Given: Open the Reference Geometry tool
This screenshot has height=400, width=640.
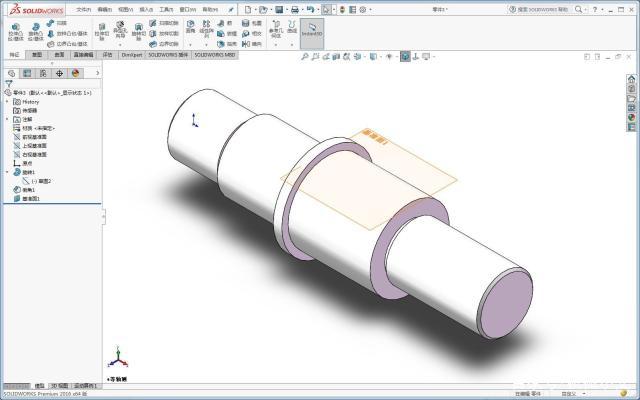Looking at the screenshot, I should pos(276,29).
